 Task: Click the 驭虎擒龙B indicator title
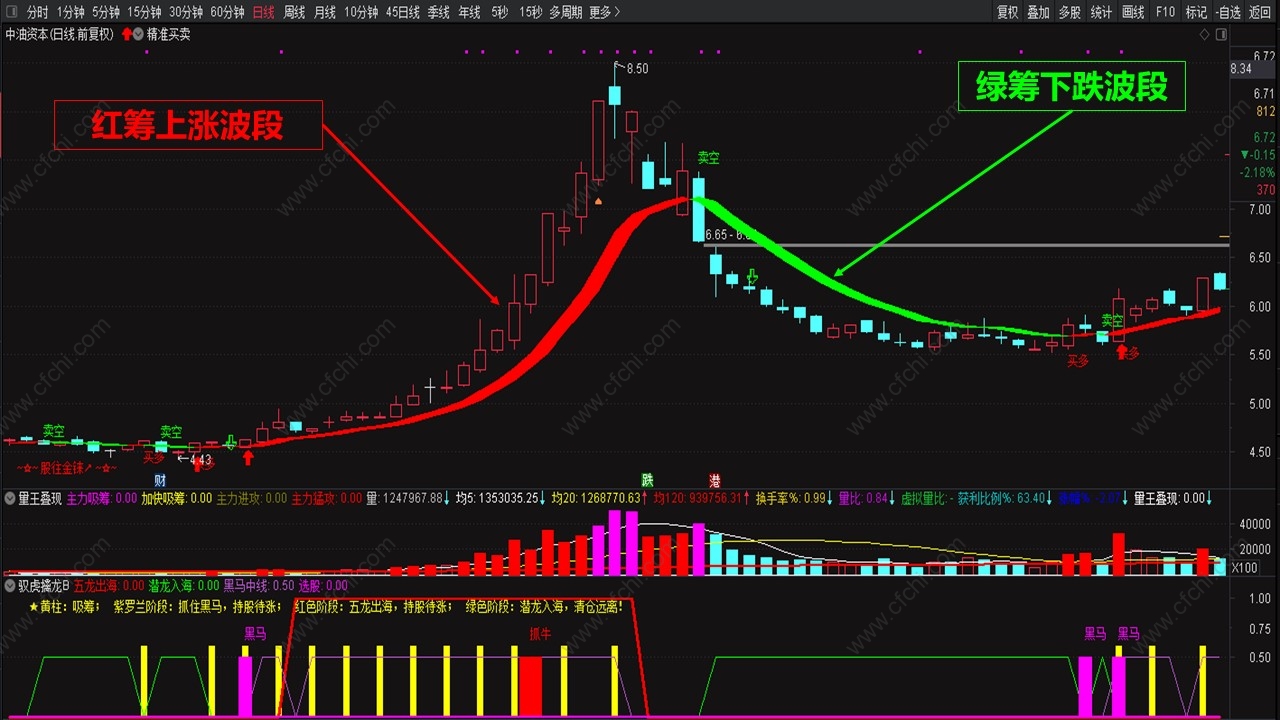click(44, 586)
